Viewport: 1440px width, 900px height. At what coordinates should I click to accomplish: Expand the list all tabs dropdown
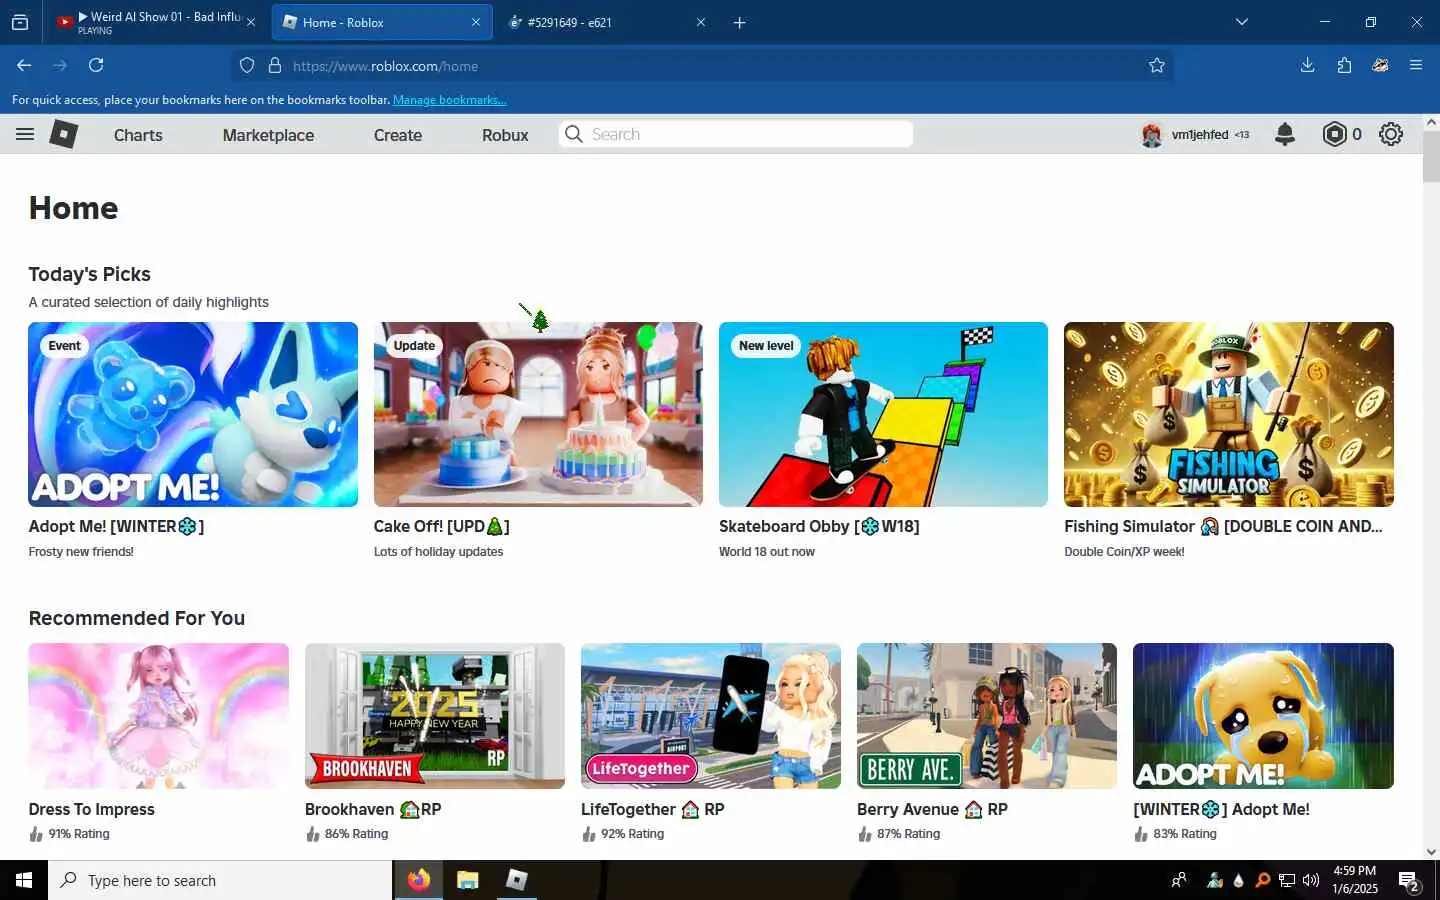click(1242, 22)
